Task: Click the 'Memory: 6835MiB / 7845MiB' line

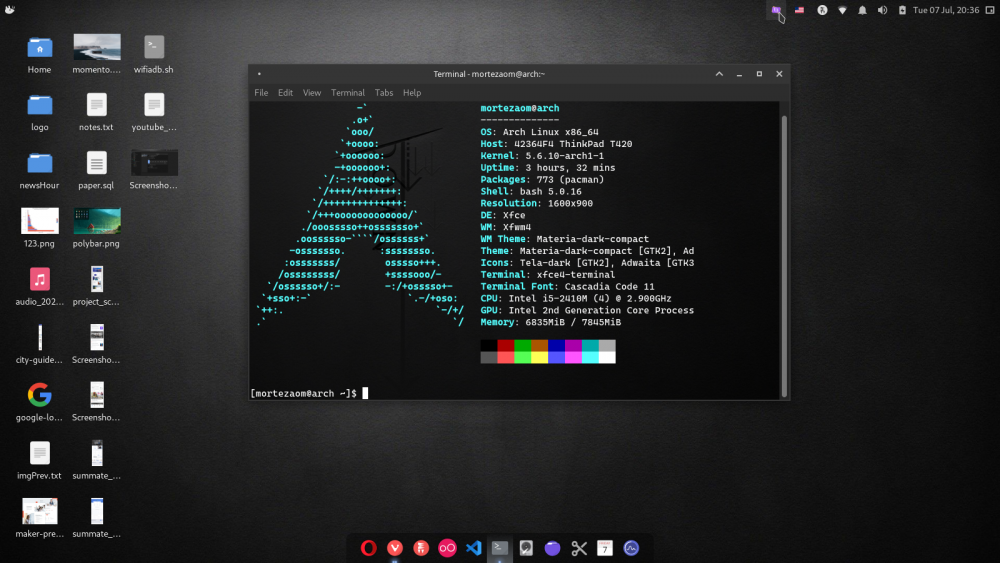Action: pyautogui.click(x=550, y=323)
